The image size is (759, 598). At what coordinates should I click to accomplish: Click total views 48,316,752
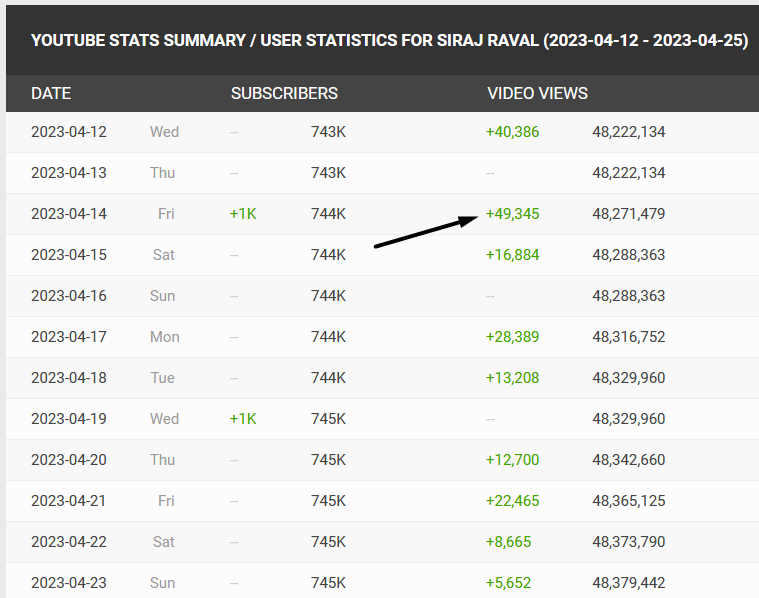[x=629, y=337]
